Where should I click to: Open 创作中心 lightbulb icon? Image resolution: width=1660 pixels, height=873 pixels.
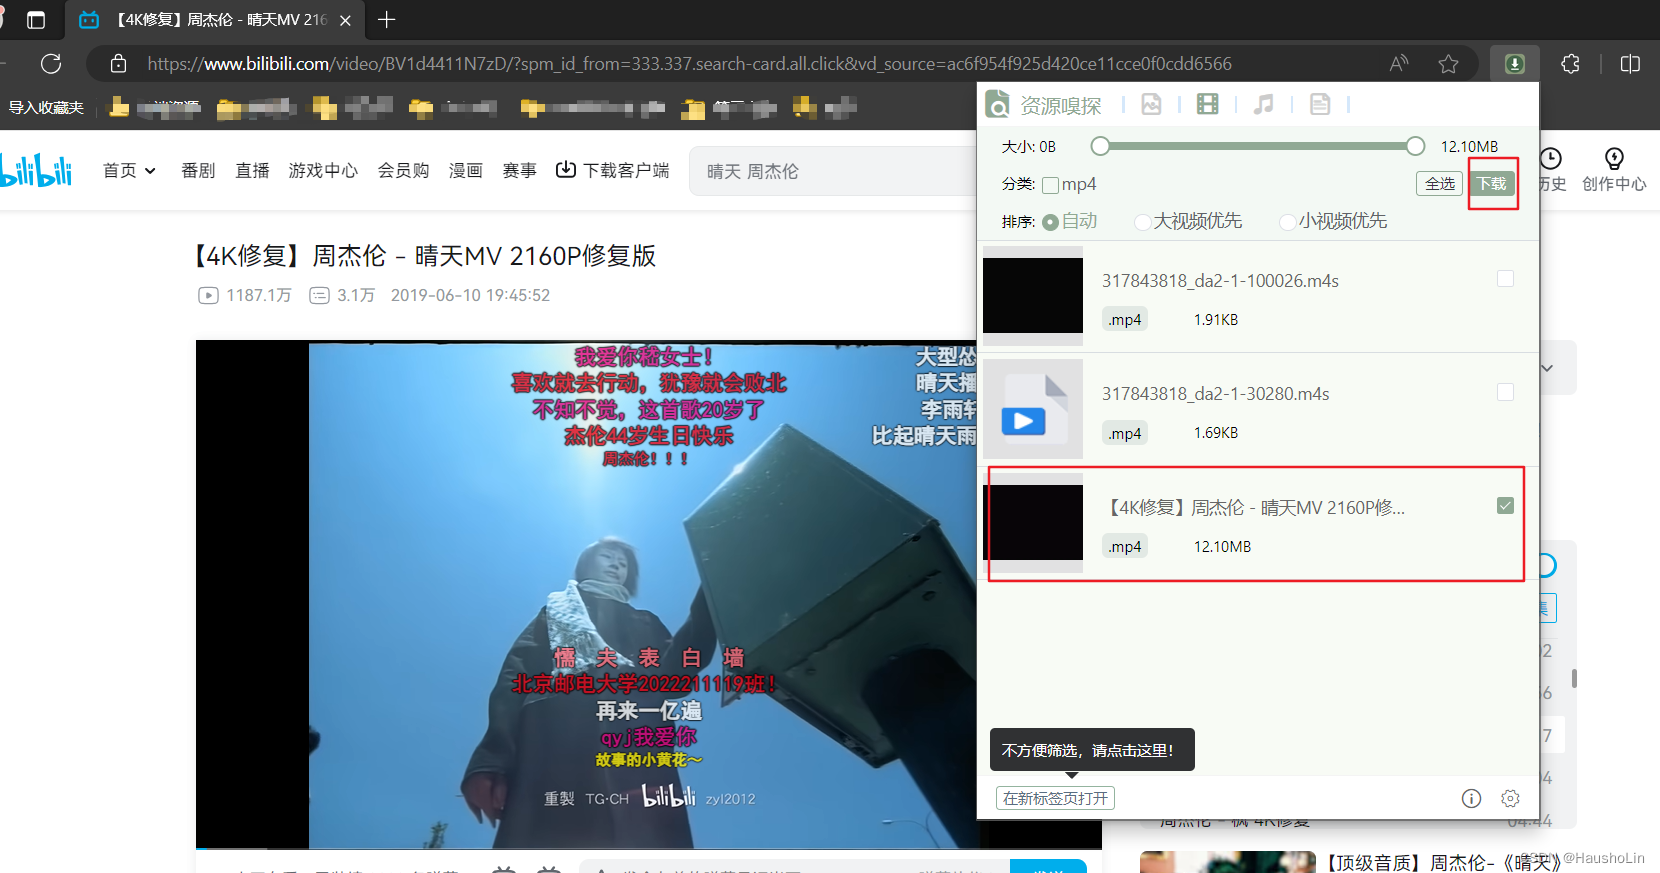point(1614,158)
